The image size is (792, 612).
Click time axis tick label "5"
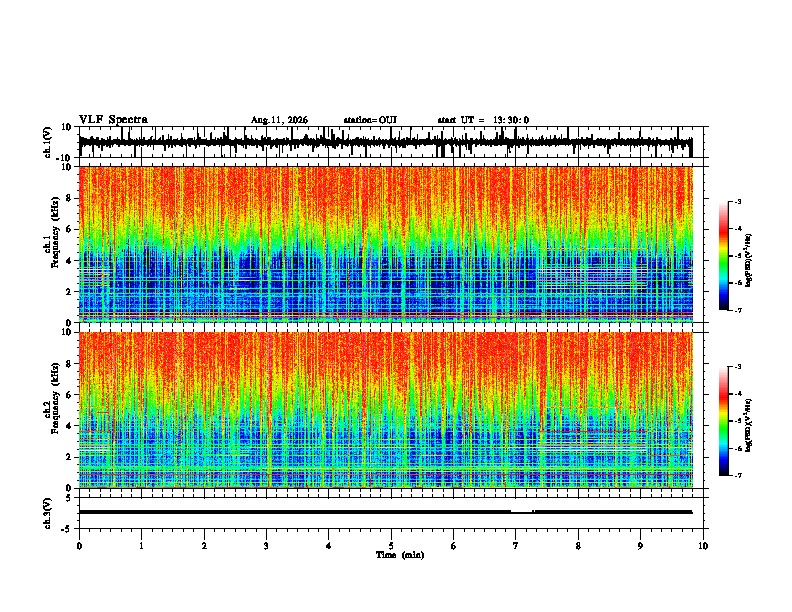[391, 546]
